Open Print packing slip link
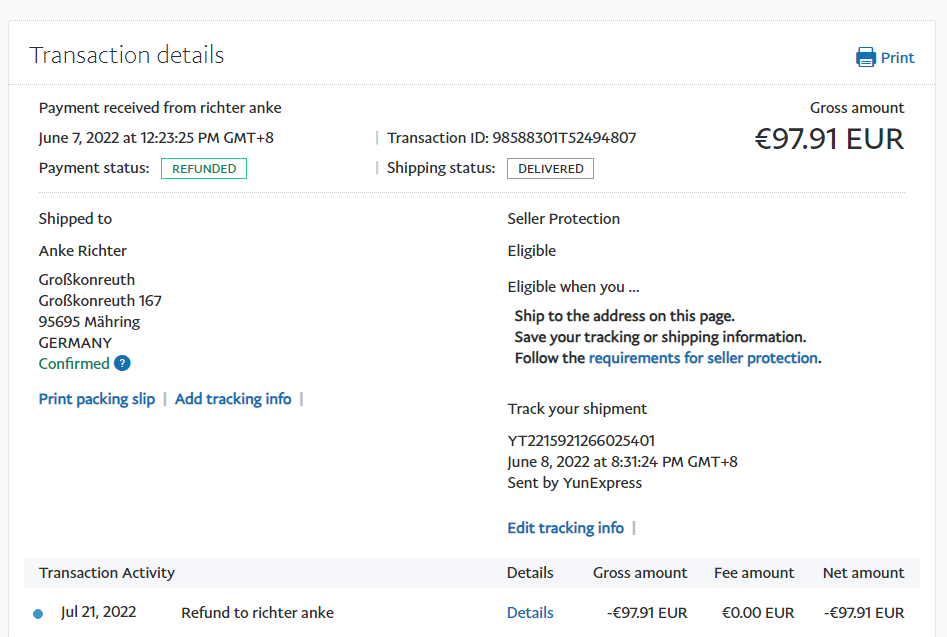The image size is (947, 637). (x=97, y=399)
